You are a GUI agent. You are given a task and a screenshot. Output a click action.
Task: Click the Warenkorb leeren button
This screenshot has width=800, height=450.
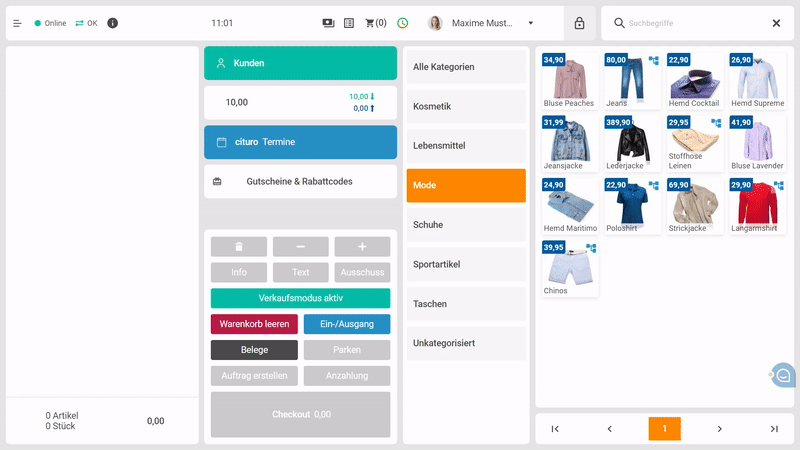(x=254, y=324)
